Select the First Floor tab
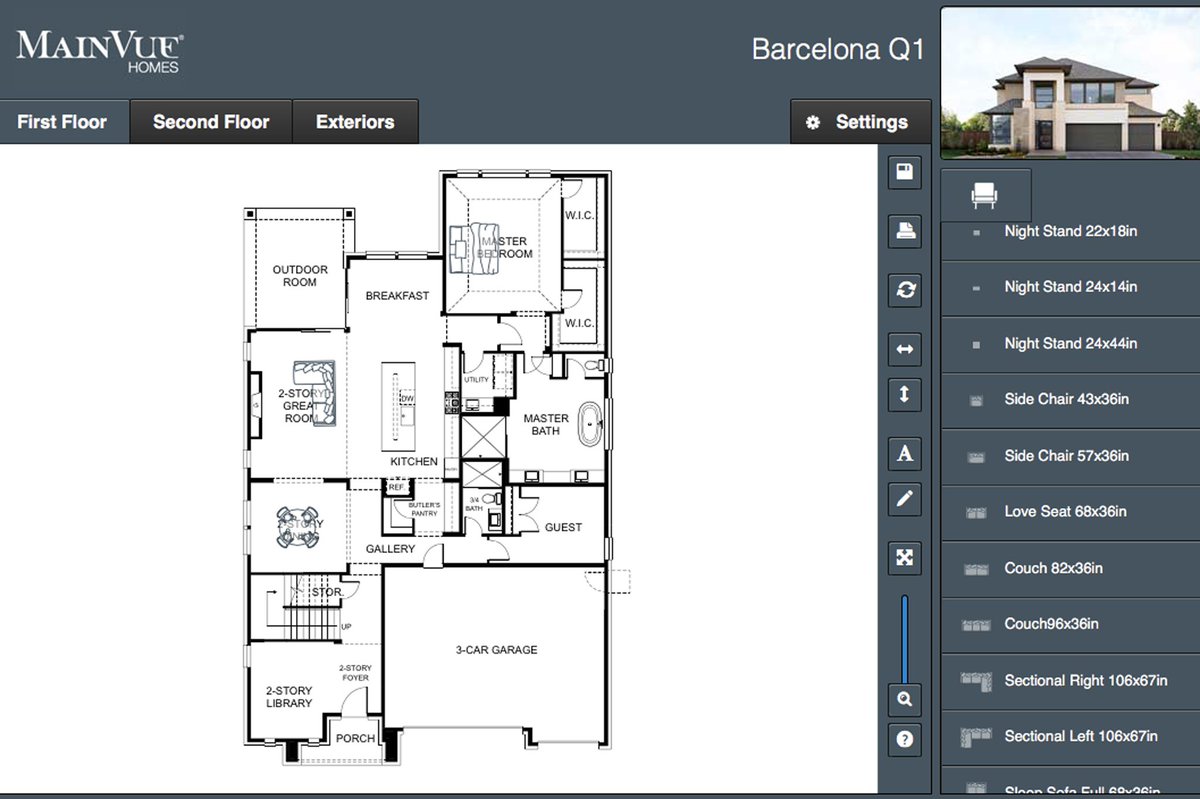 pos(61,121)
